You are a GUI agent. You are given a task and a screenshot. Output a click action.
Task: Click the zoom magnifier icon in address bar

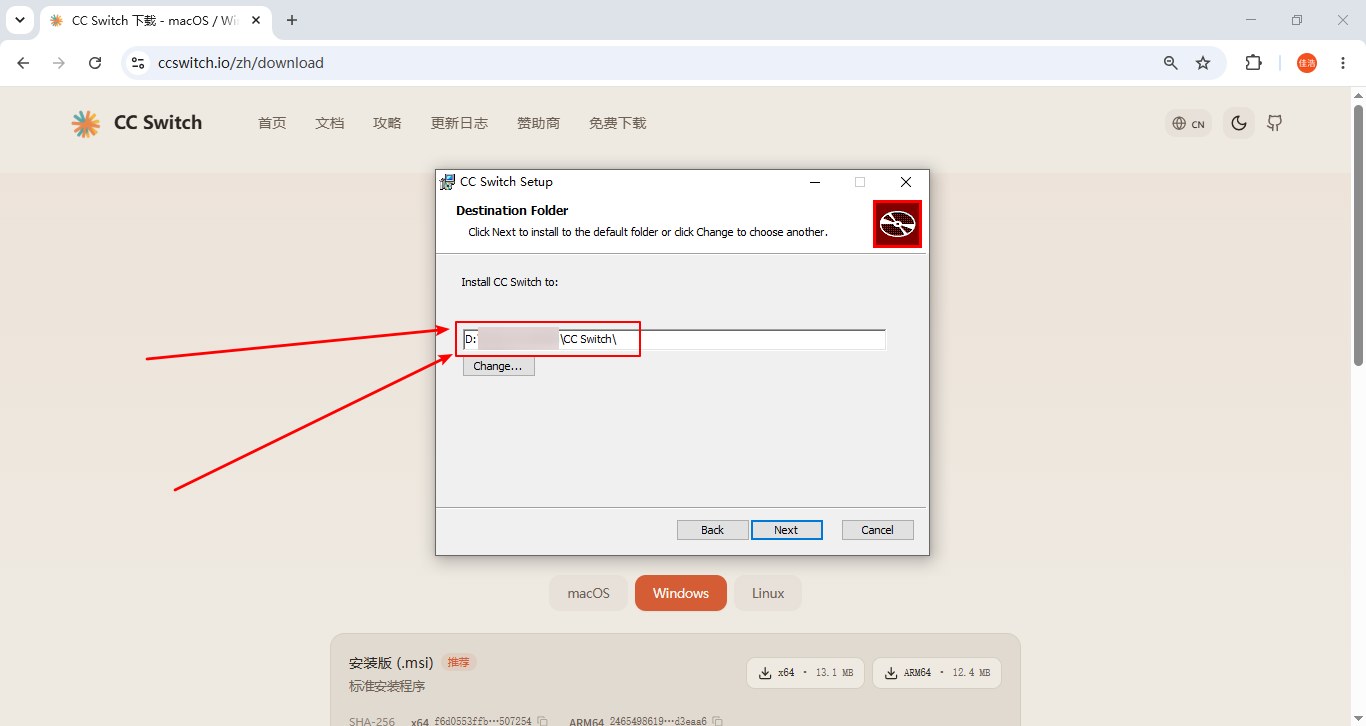click(1171, 63)
